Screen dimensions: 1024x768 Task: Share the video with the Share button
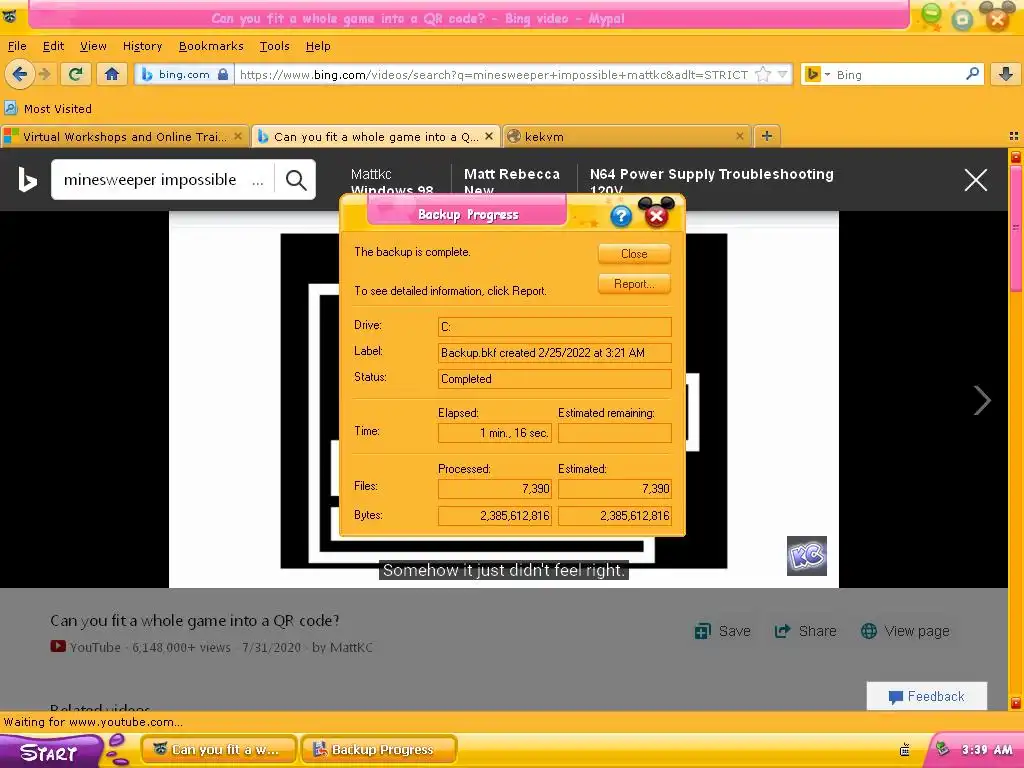pyautogui.click(x=805, y=631)
